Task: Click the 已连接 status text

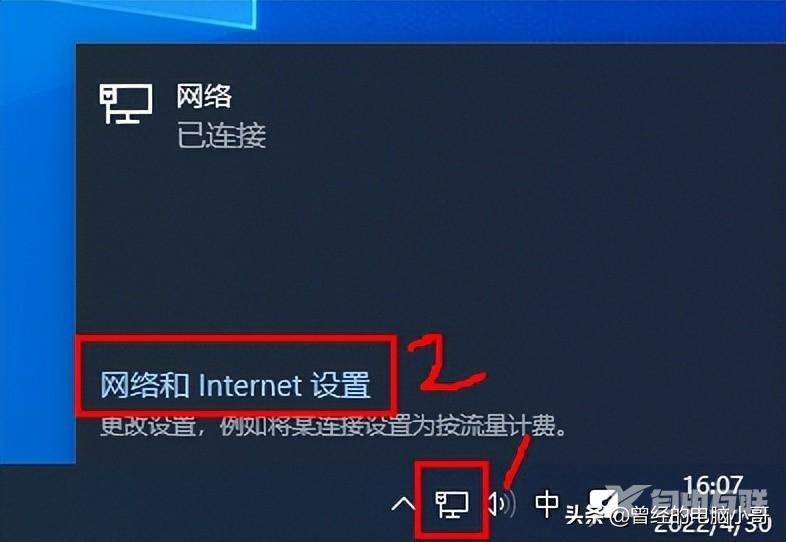Action: pos(221,135)
